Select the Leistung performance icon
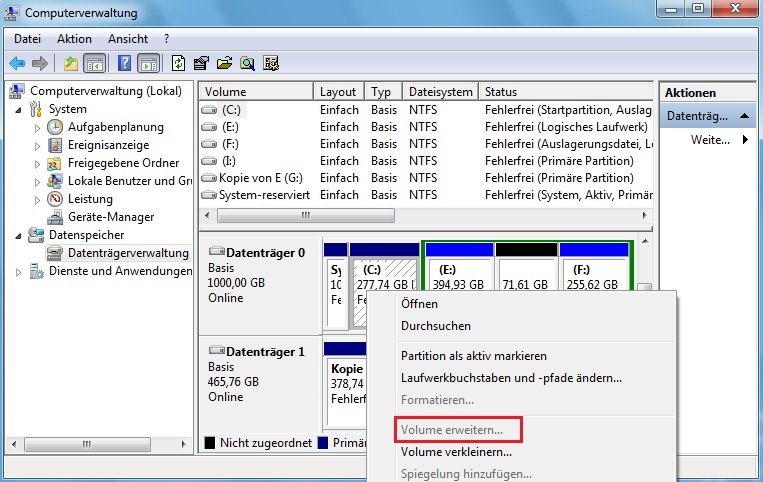The width and height of the screenshot is (763, 482). [x=55, y=199]
